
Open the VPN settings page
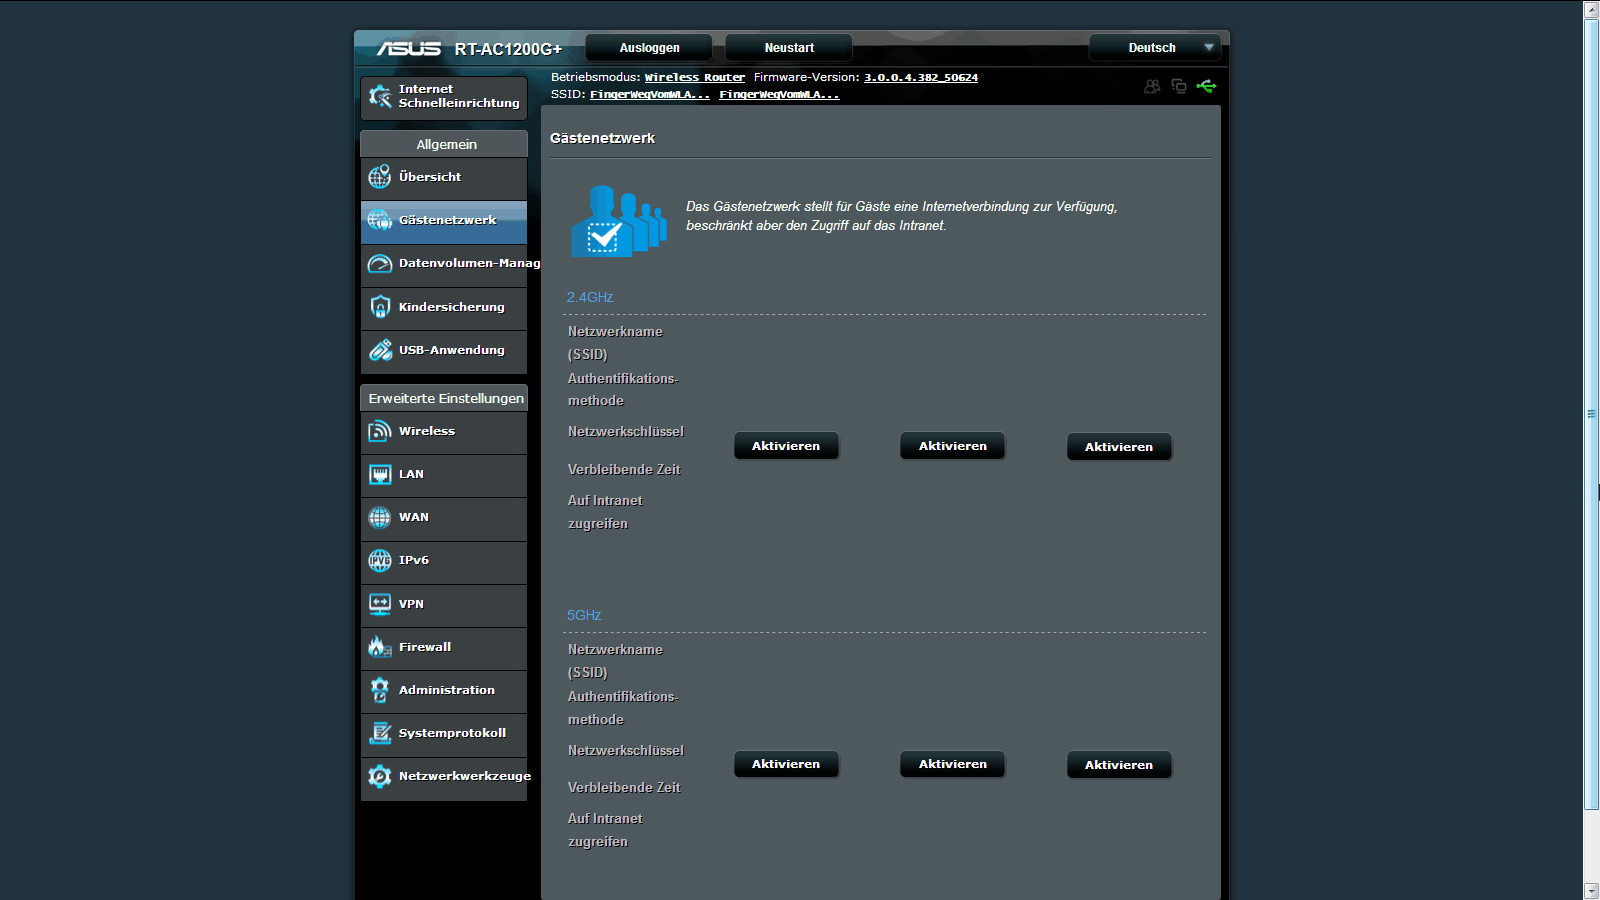444,604
